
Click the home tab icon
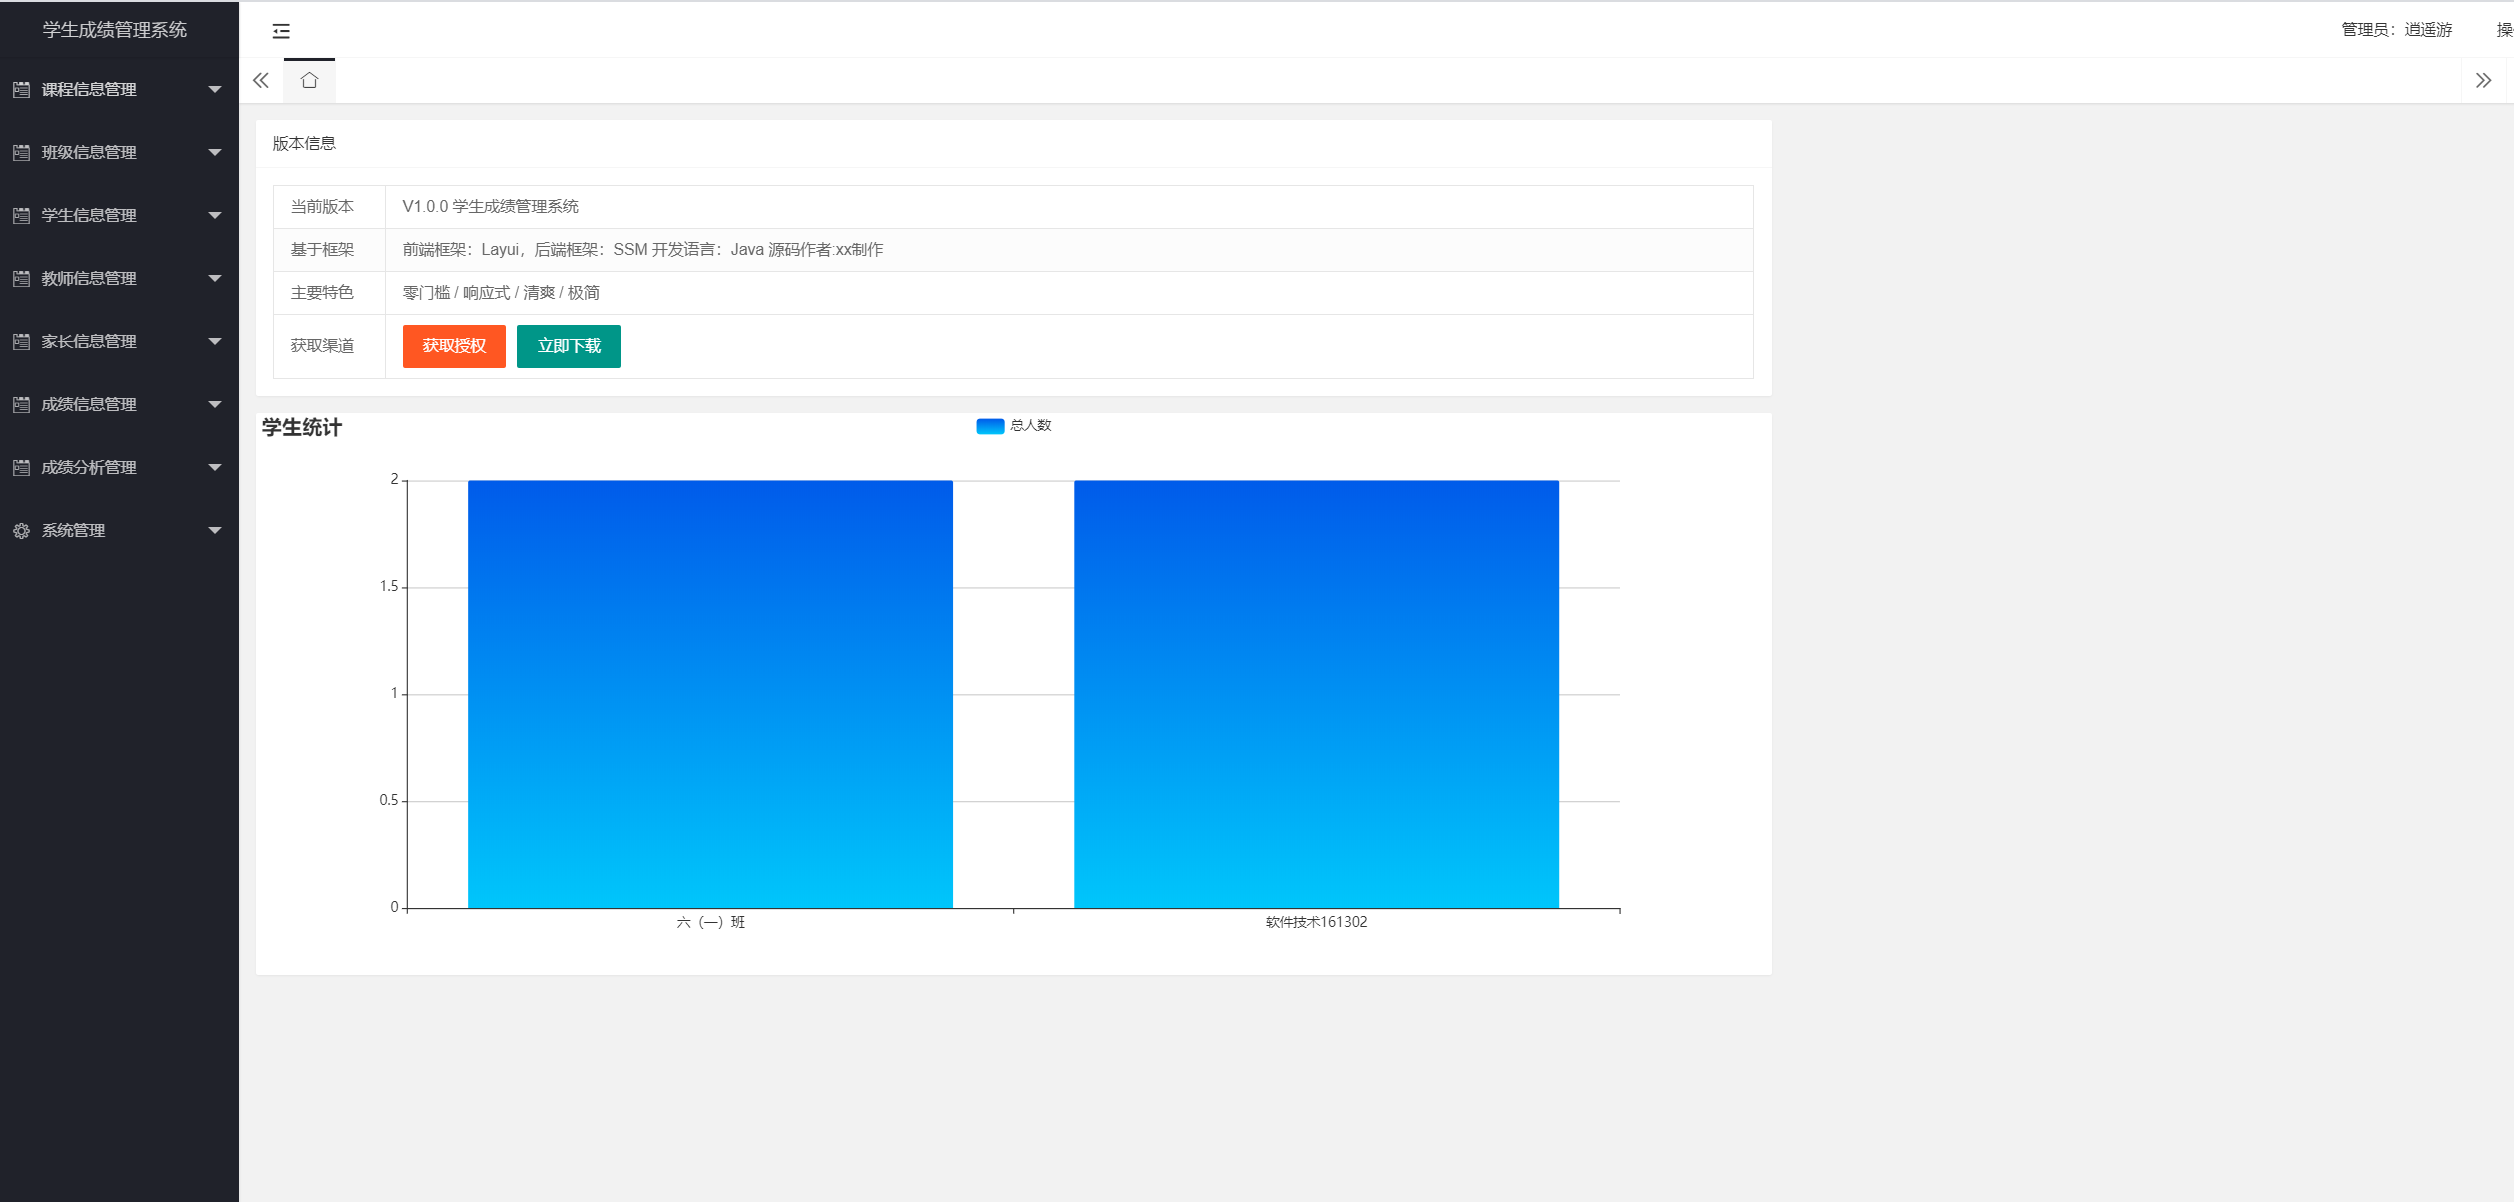pyautogui.click(x=309, y=80)
